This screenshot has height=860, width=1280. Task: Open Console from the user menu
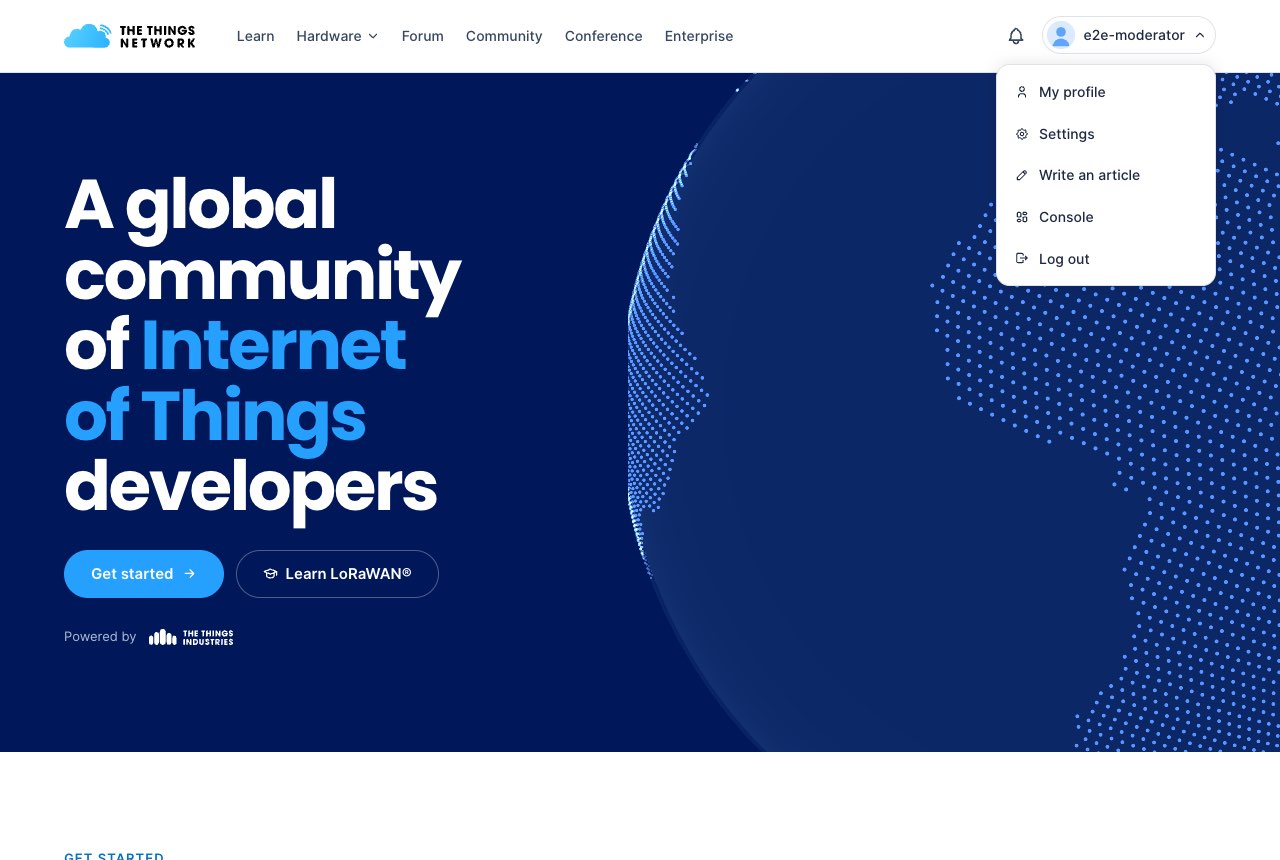1106,217
